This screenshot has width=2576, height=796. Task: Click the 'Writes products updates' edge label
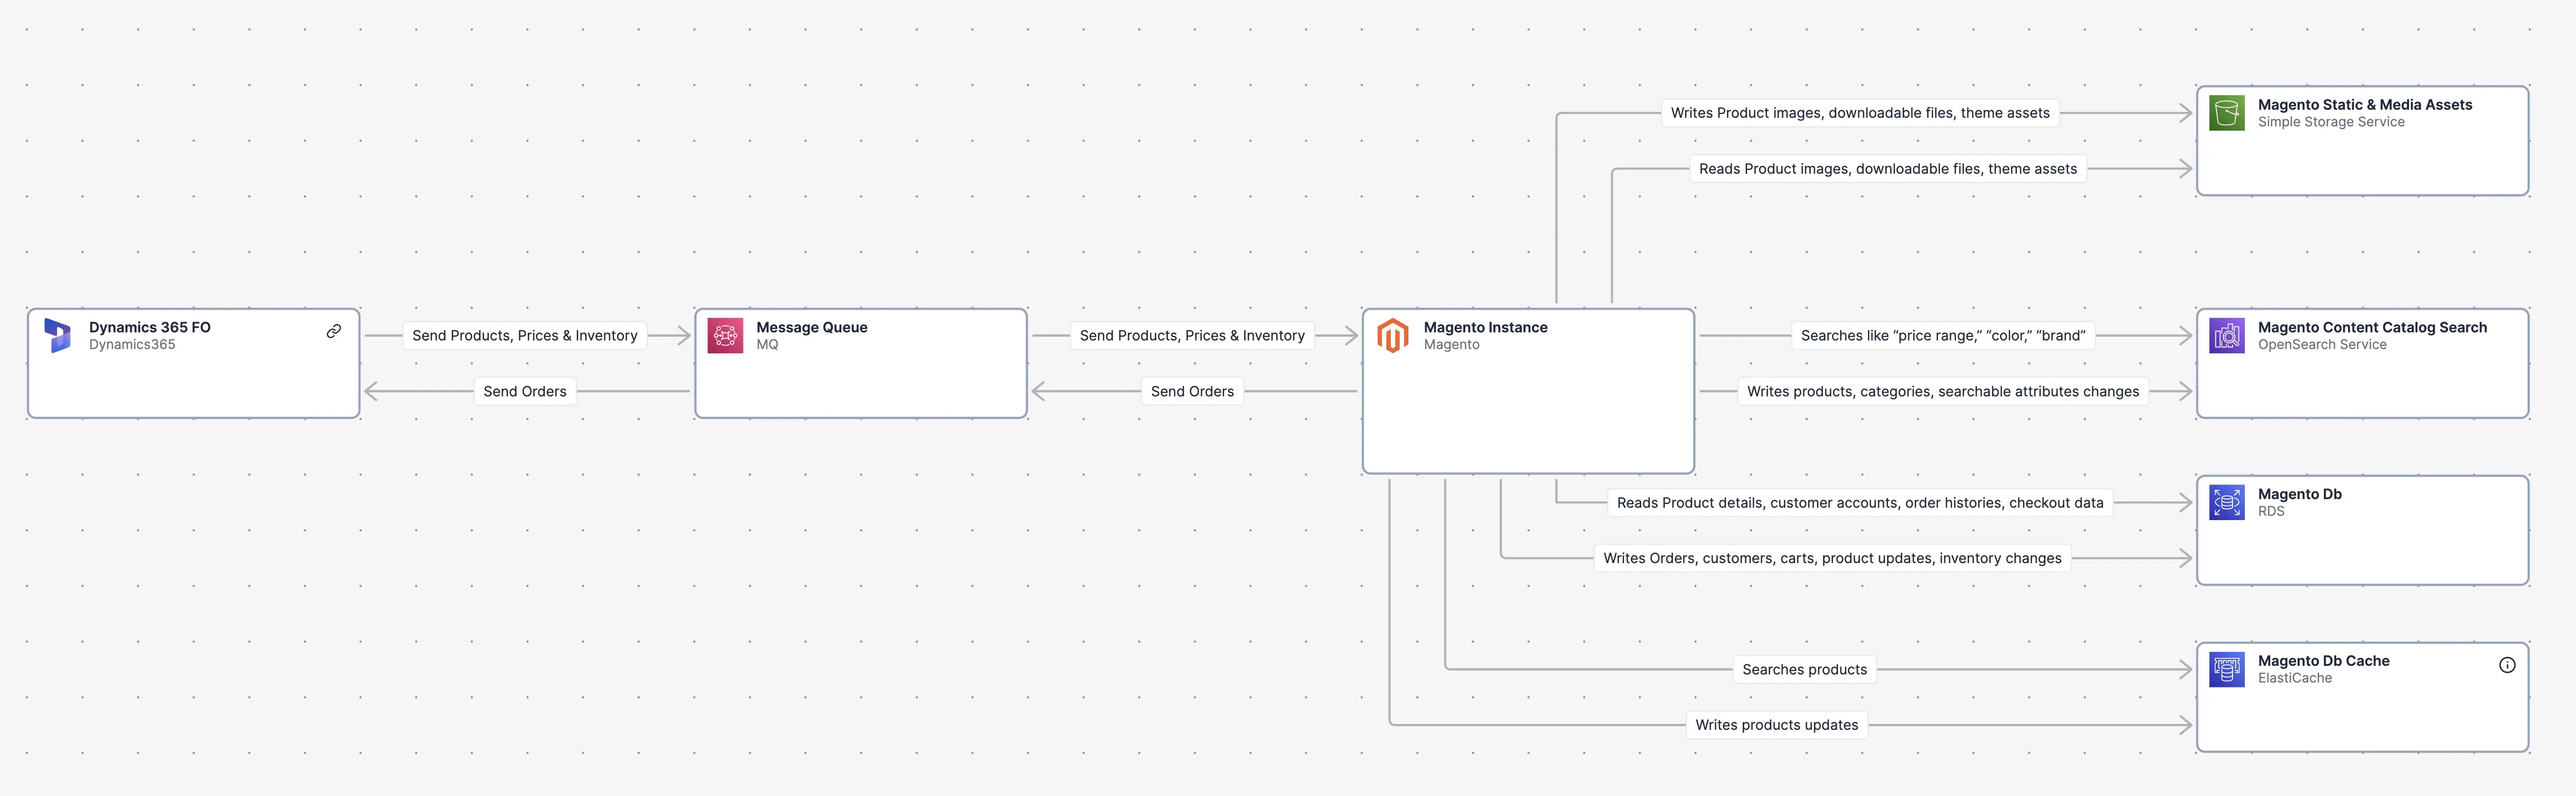click(x=1776, y=724)
